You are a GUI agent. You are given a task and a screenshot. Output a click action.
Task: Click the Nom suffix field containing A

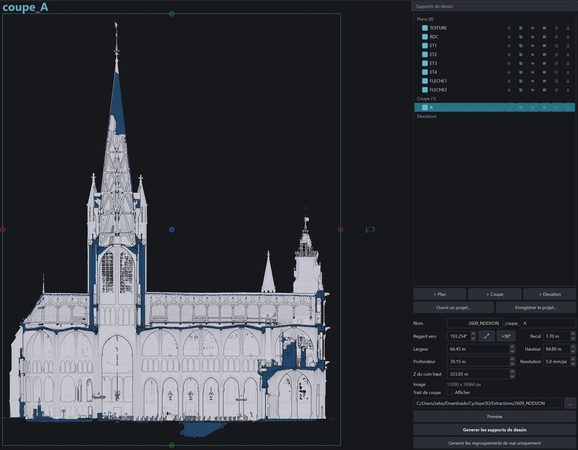(547, 323)
